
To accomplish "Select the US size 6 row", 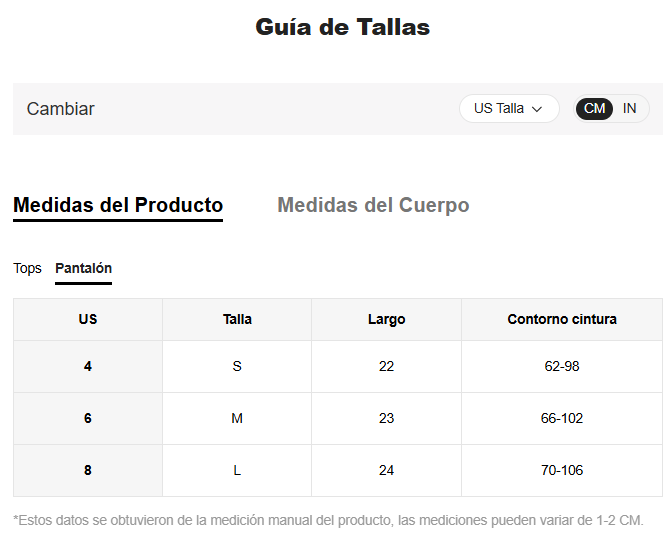I will pos(88,418).
